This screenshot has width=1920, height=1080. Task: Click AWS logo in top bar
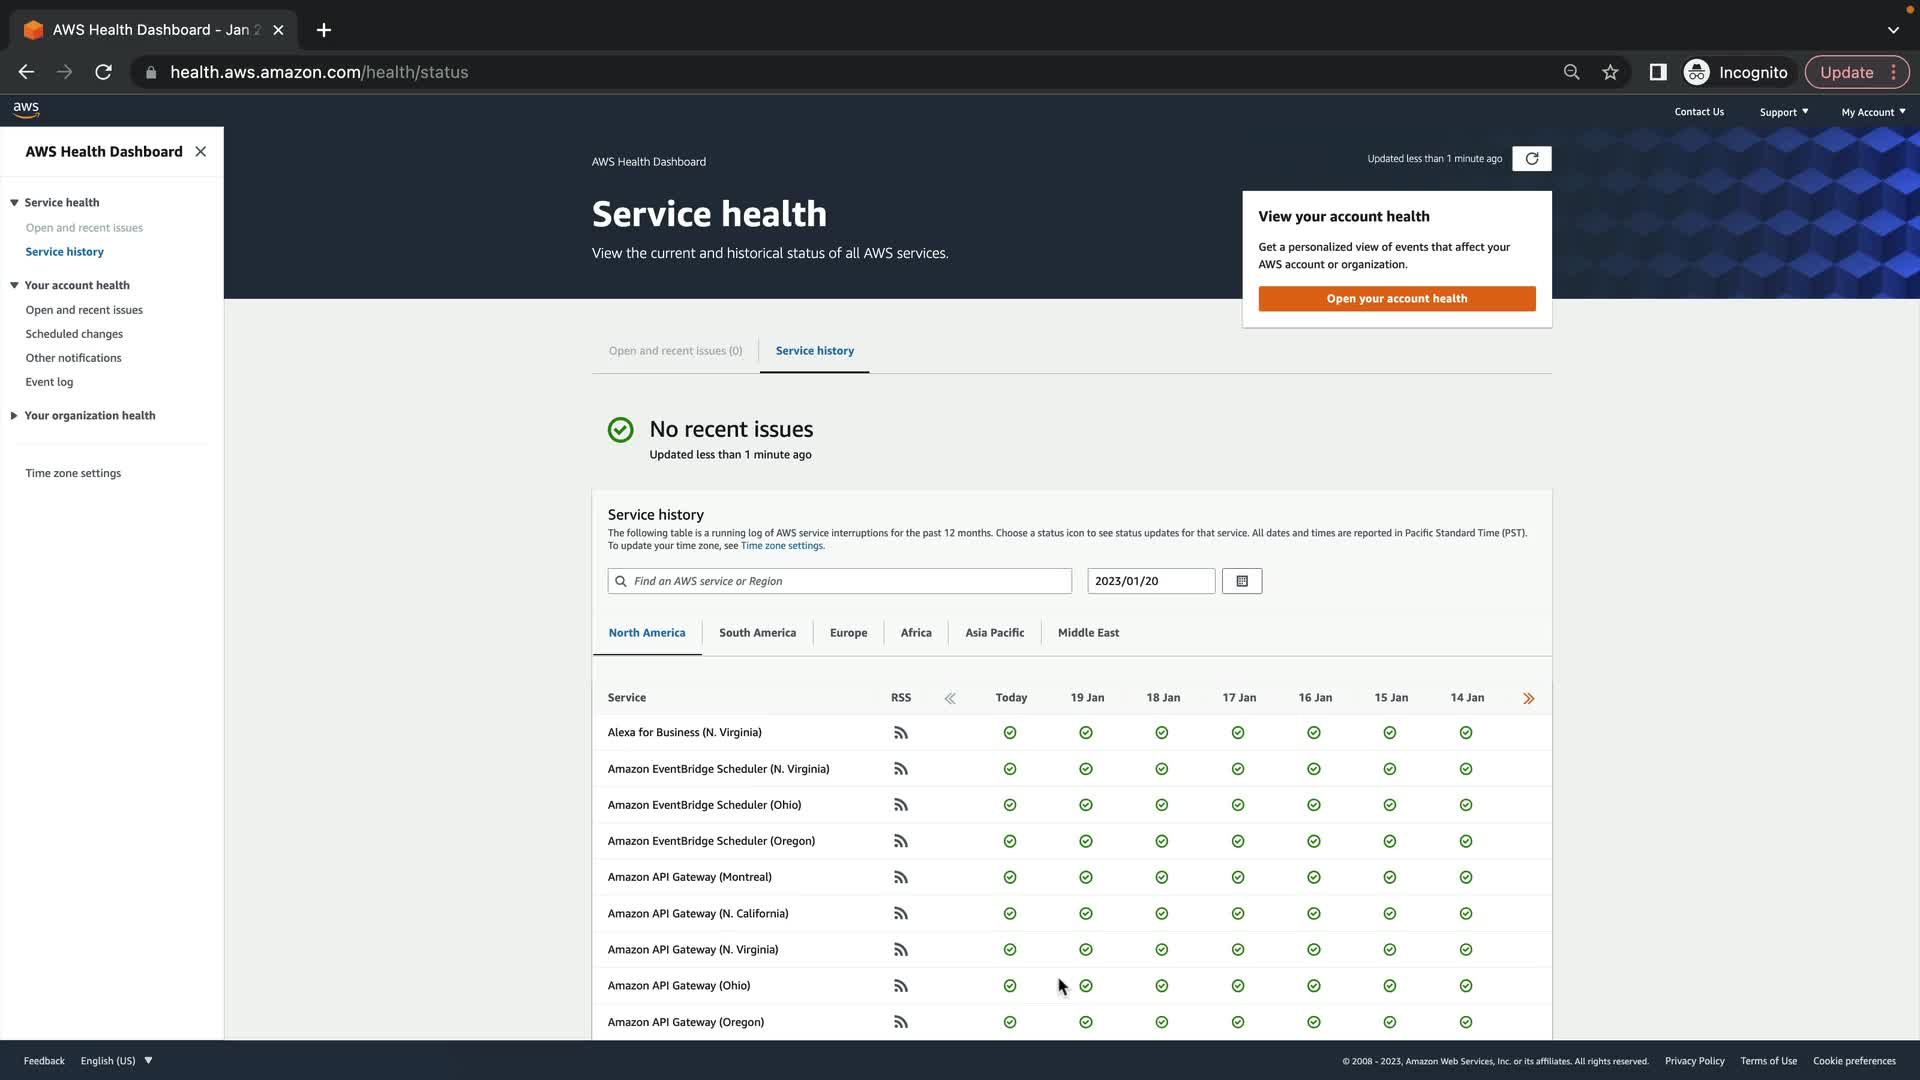click(26, 110)
